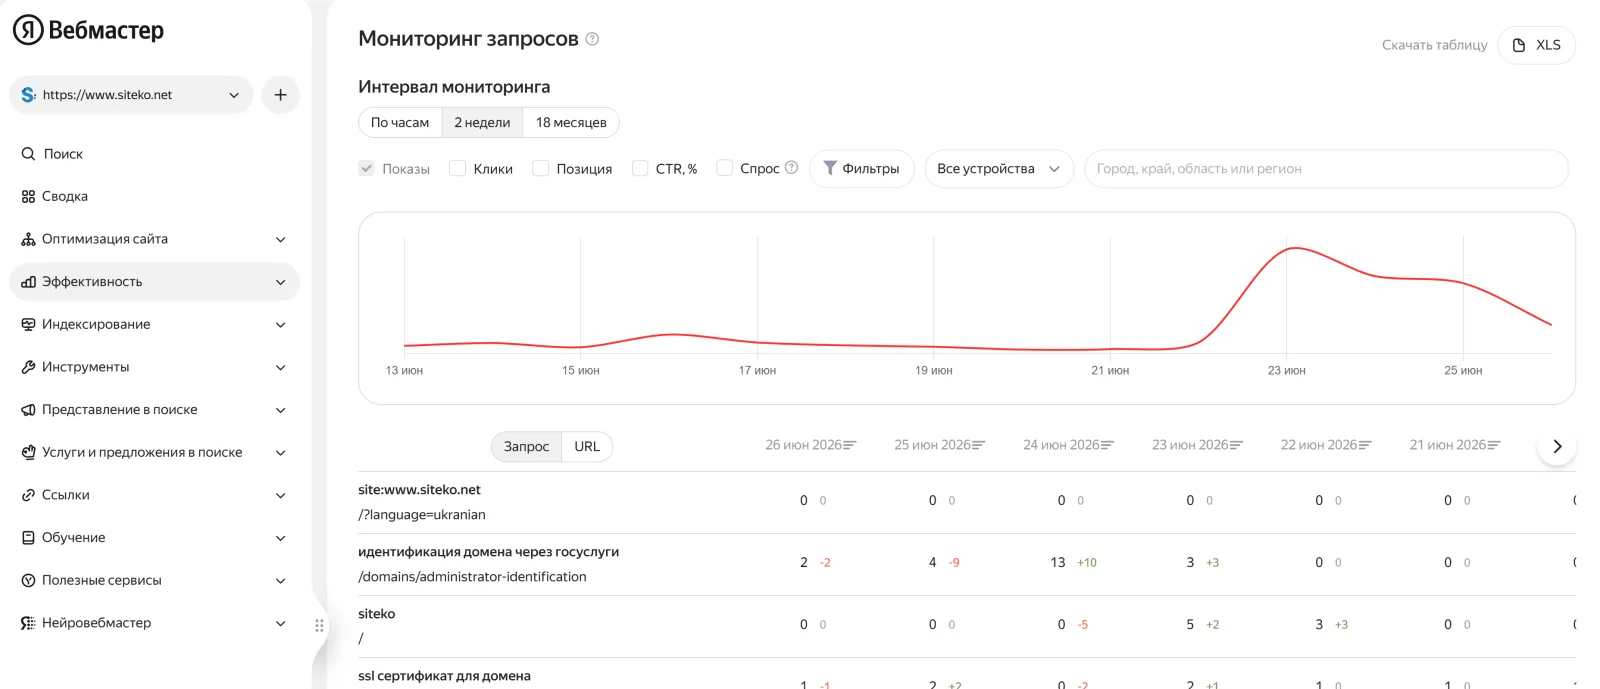This screenshot has width=1600, height=689.
Task: Click ssl сертификат для домена query
Action: (x=444, y=676)
